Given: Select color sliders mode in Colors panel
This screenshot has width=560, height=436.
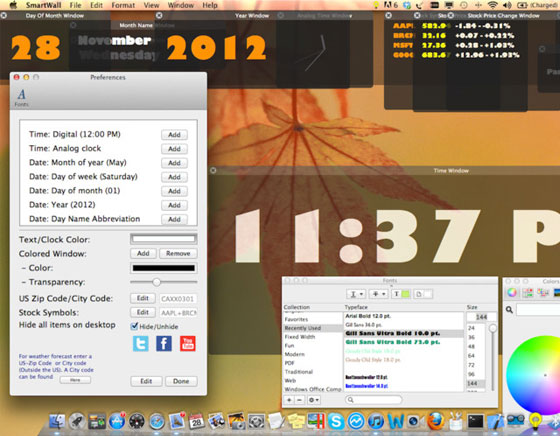Looking at the screenshot, I should pyautogui.click(x=528, y=292).
